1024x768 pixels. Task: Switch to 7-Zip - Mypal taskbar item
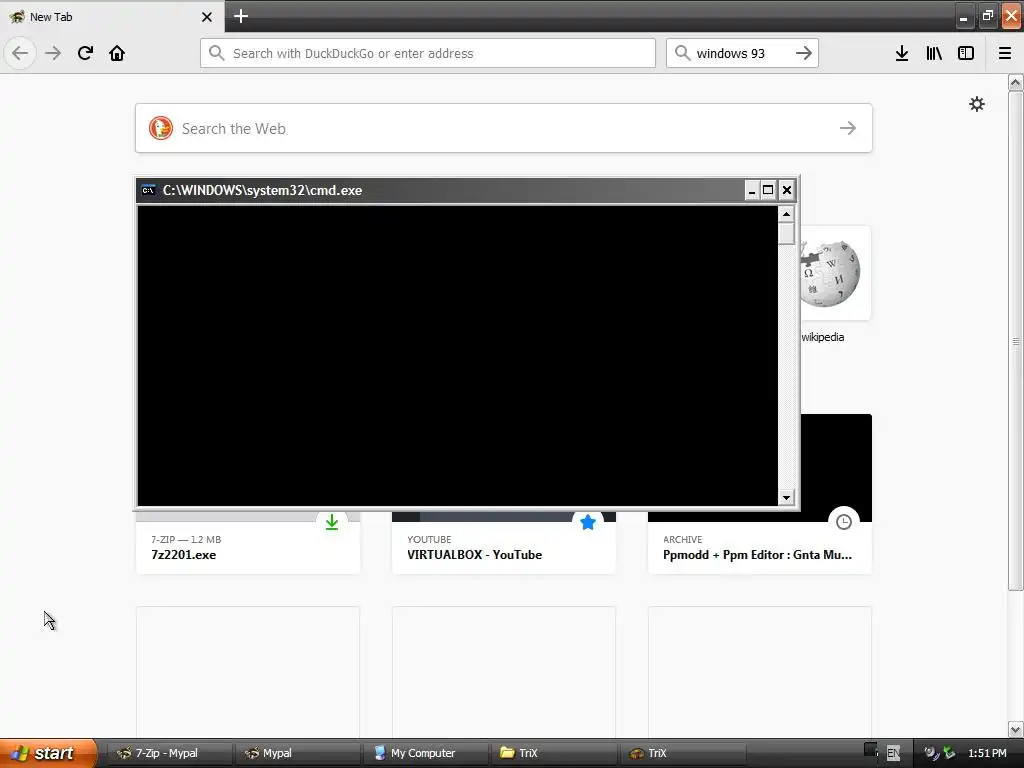point(168,753)
